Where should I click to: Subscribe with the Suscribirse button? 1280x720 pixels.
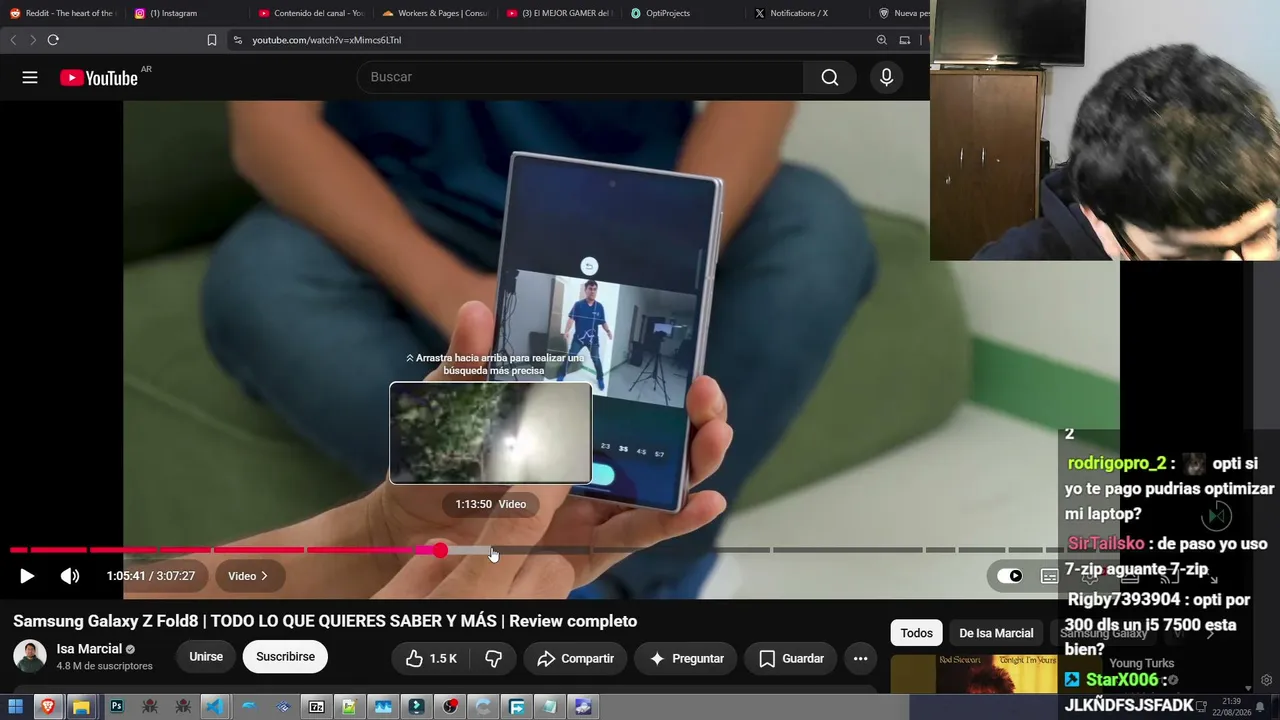click(285, 657)
